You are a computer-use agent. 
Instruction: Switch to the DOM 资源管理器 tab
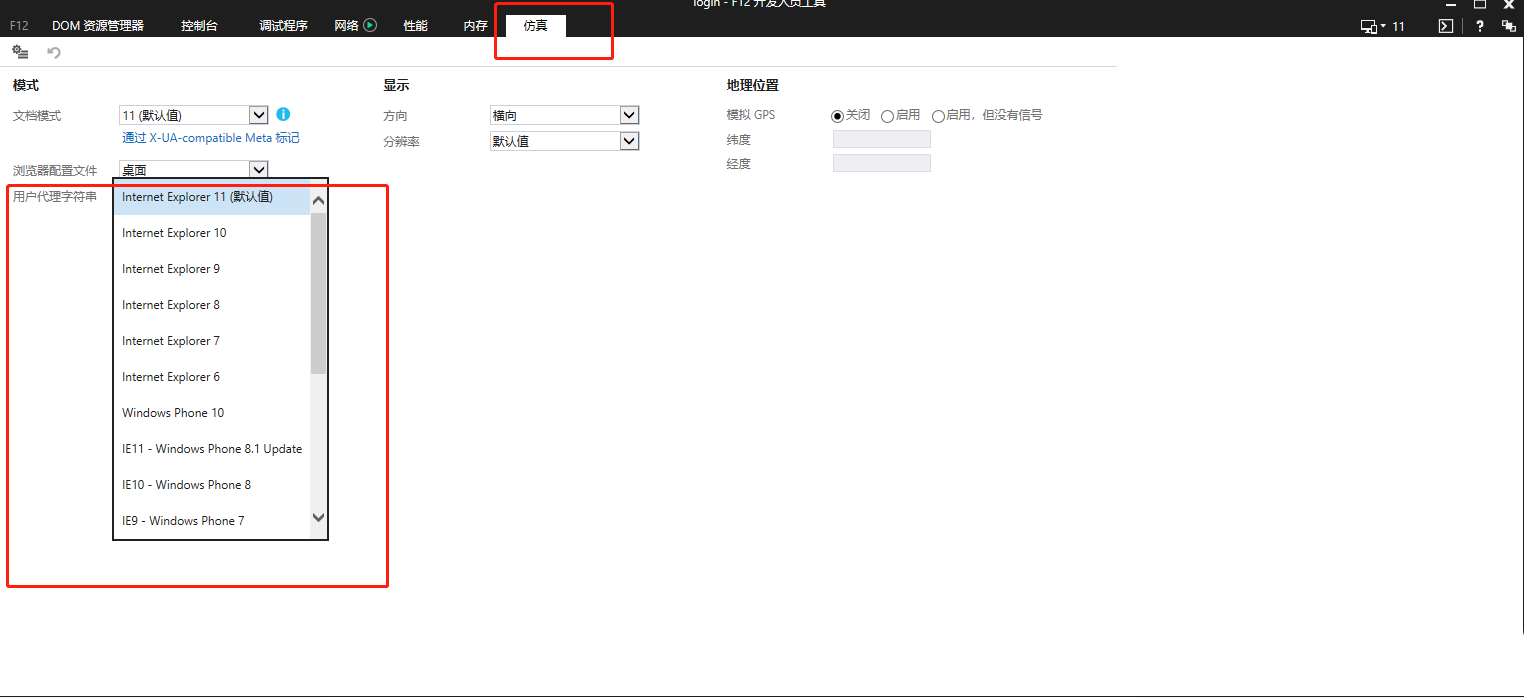coord(98,25)
